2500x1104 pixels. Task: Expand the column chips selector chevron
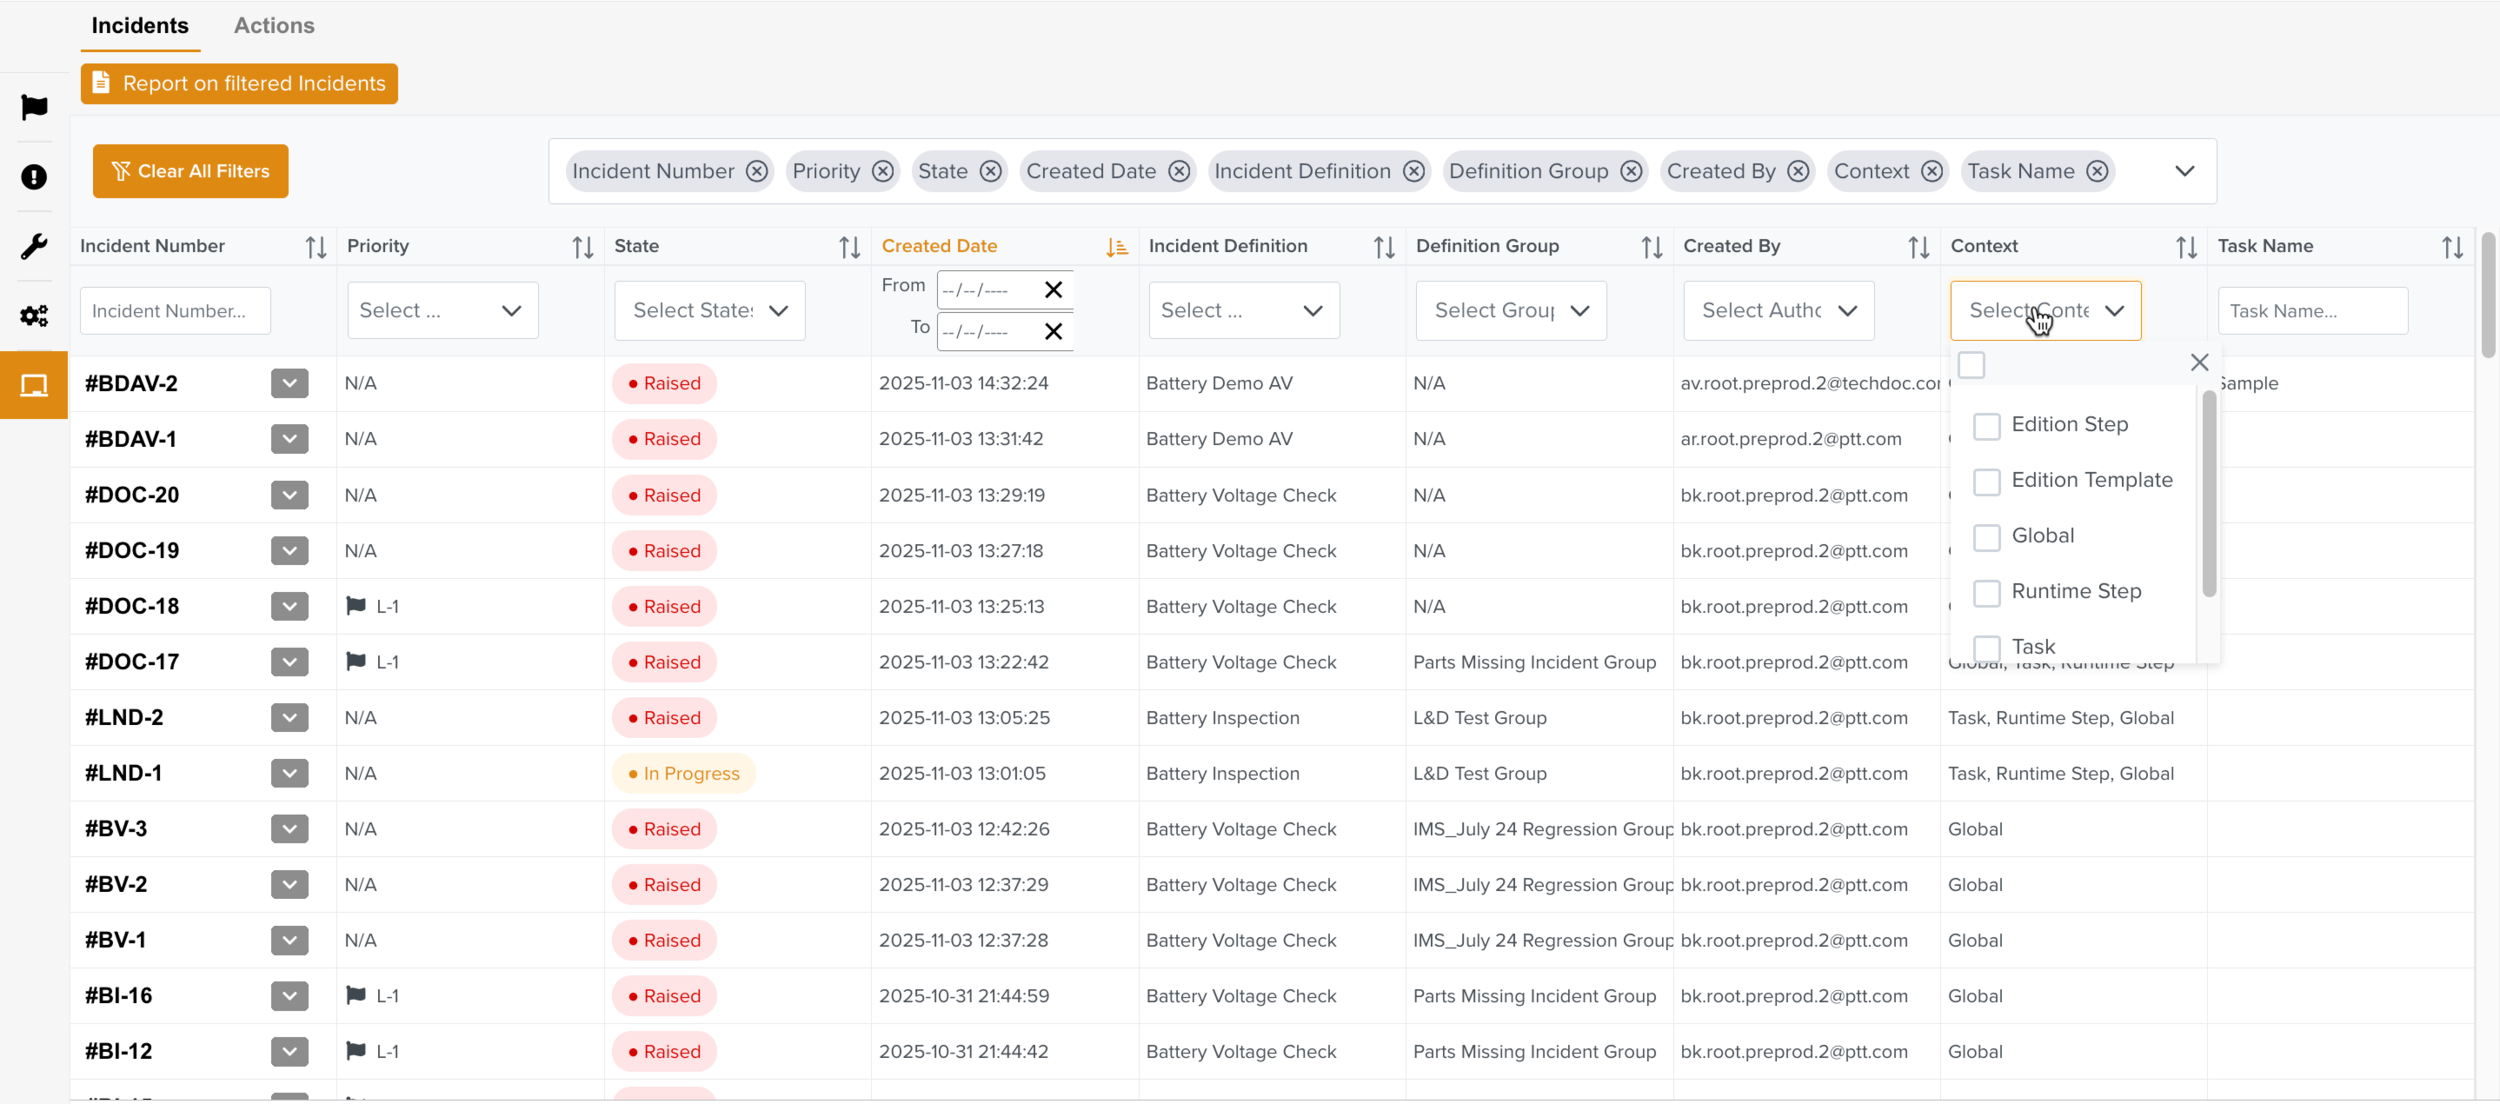pyautogui.click(x=2184, y=171)
